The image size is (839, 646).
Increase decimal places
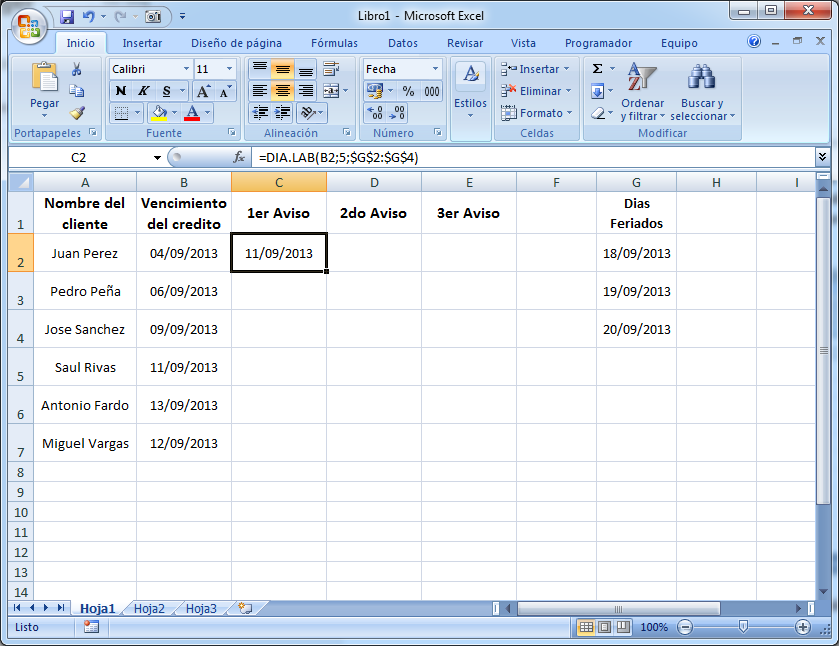[375, 112]
